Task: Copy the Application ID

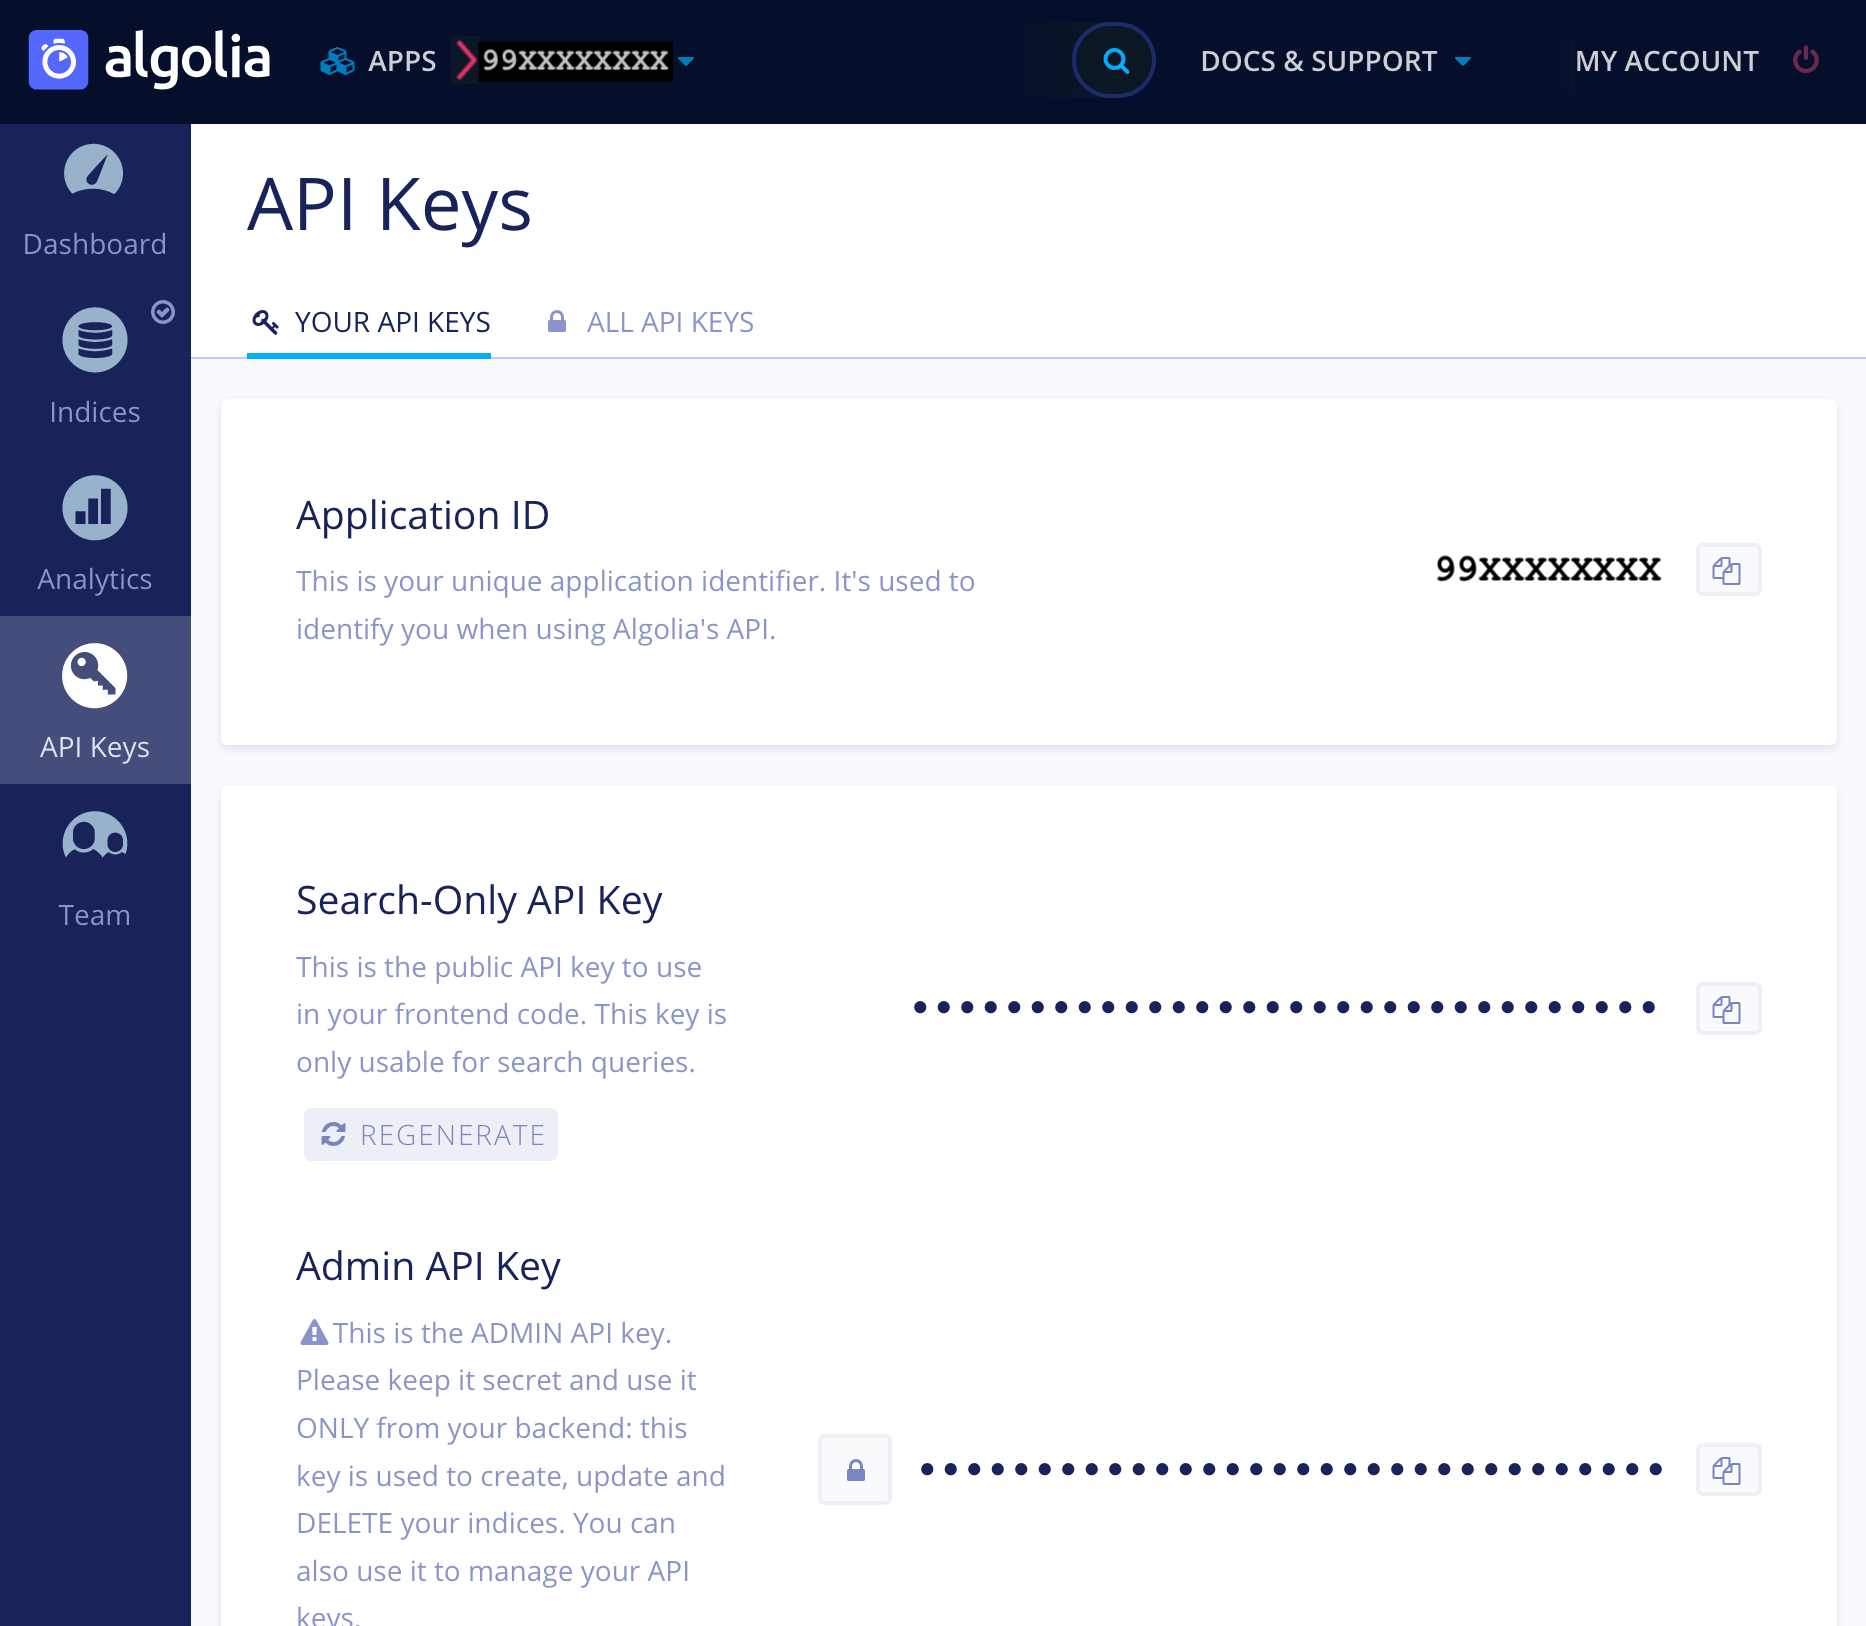Action: [x=1729, y=570]
